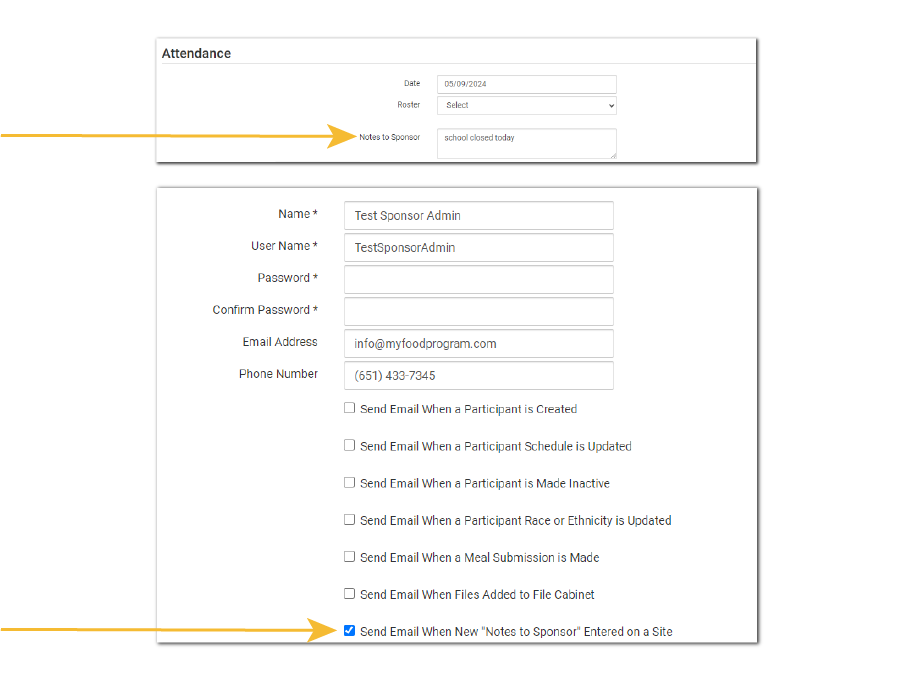Click the Date field showing 05/09/2024
Viewport: 900px width, 675px height.
[526, 85]
